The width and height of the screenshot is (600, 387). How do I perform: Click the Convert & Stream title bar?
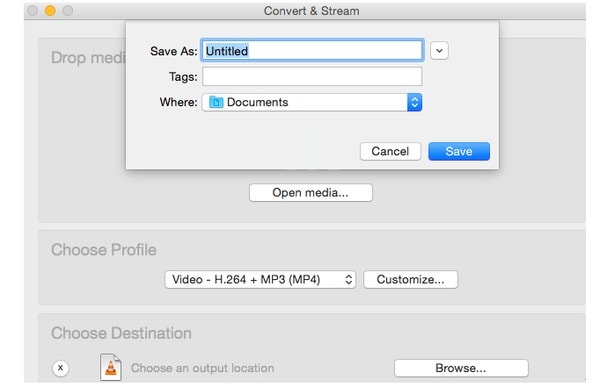(311, 11)
